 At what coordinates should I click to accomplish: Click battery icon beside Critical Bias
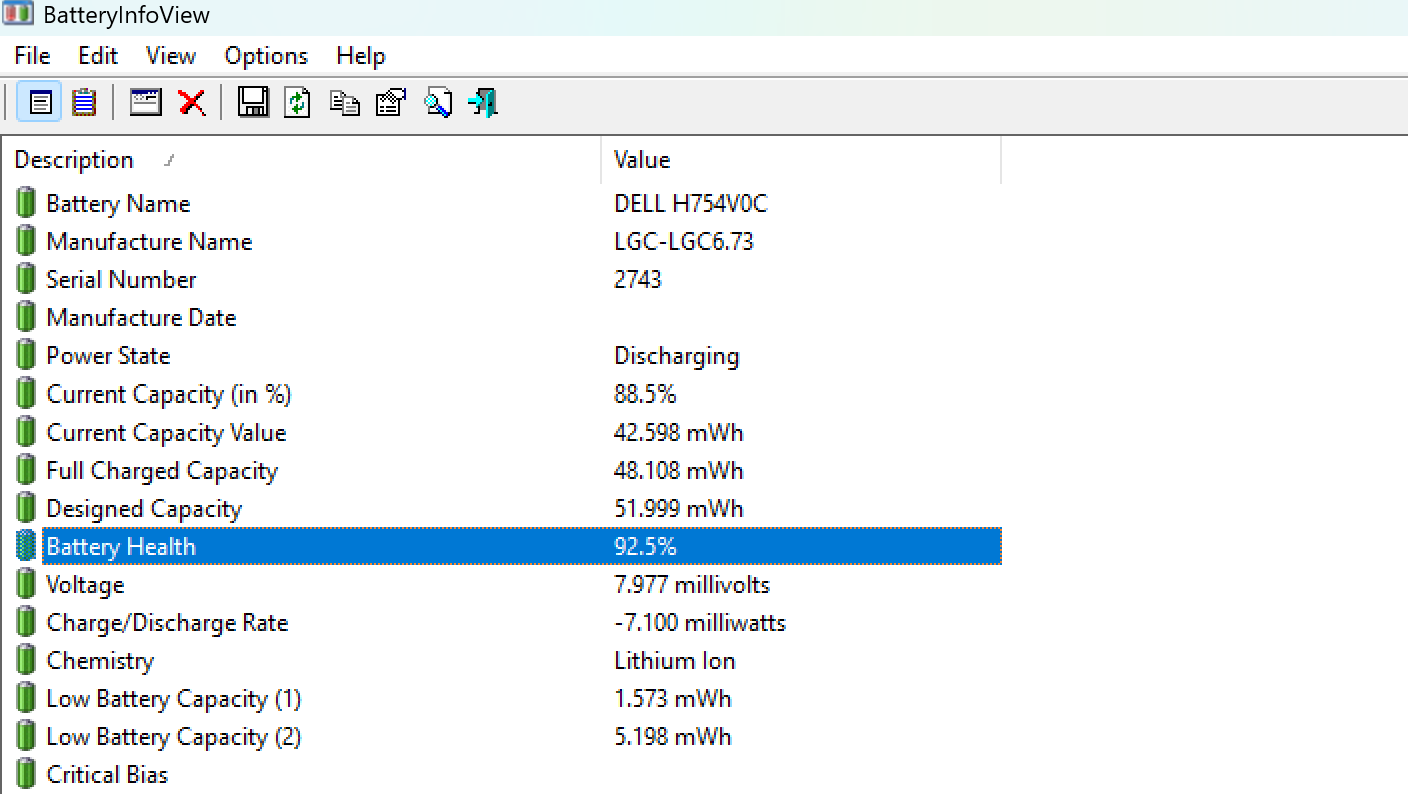(x=26, y=774)
